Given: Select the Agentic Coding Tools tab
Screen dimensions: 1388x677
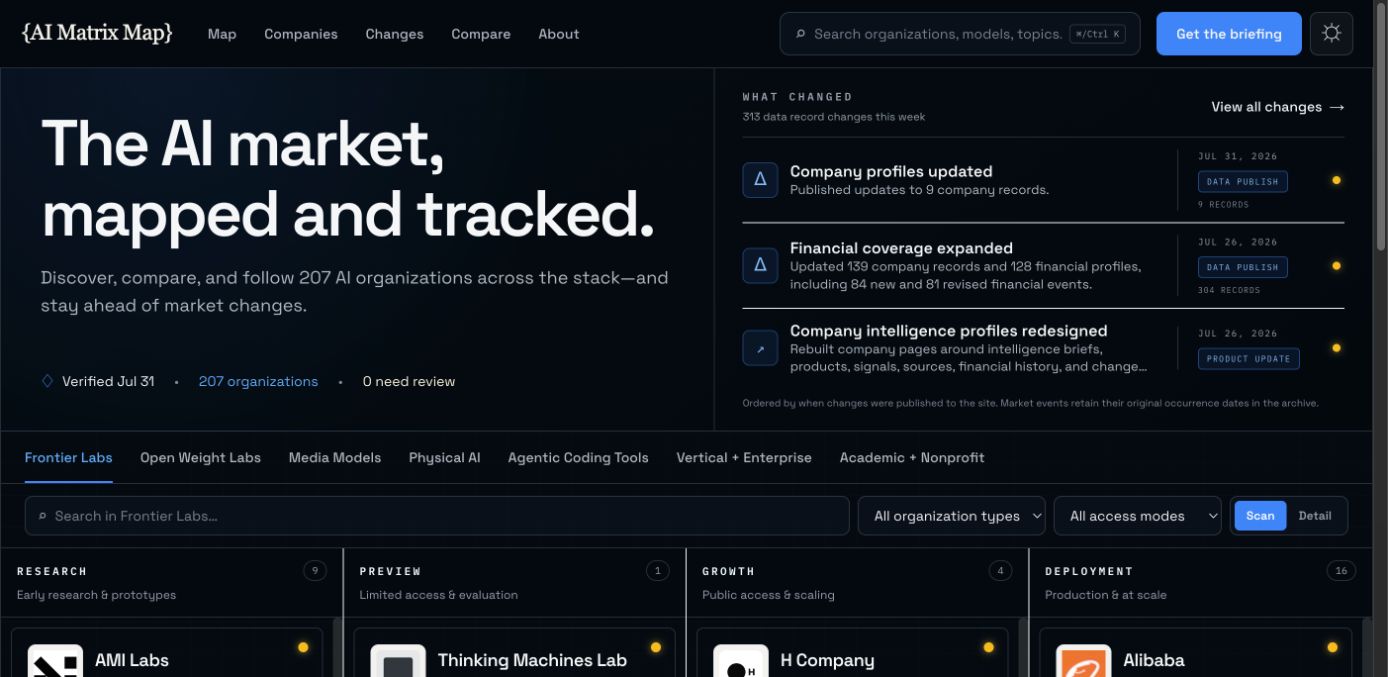Looking at the screenshot, I should tap(578, 458).
